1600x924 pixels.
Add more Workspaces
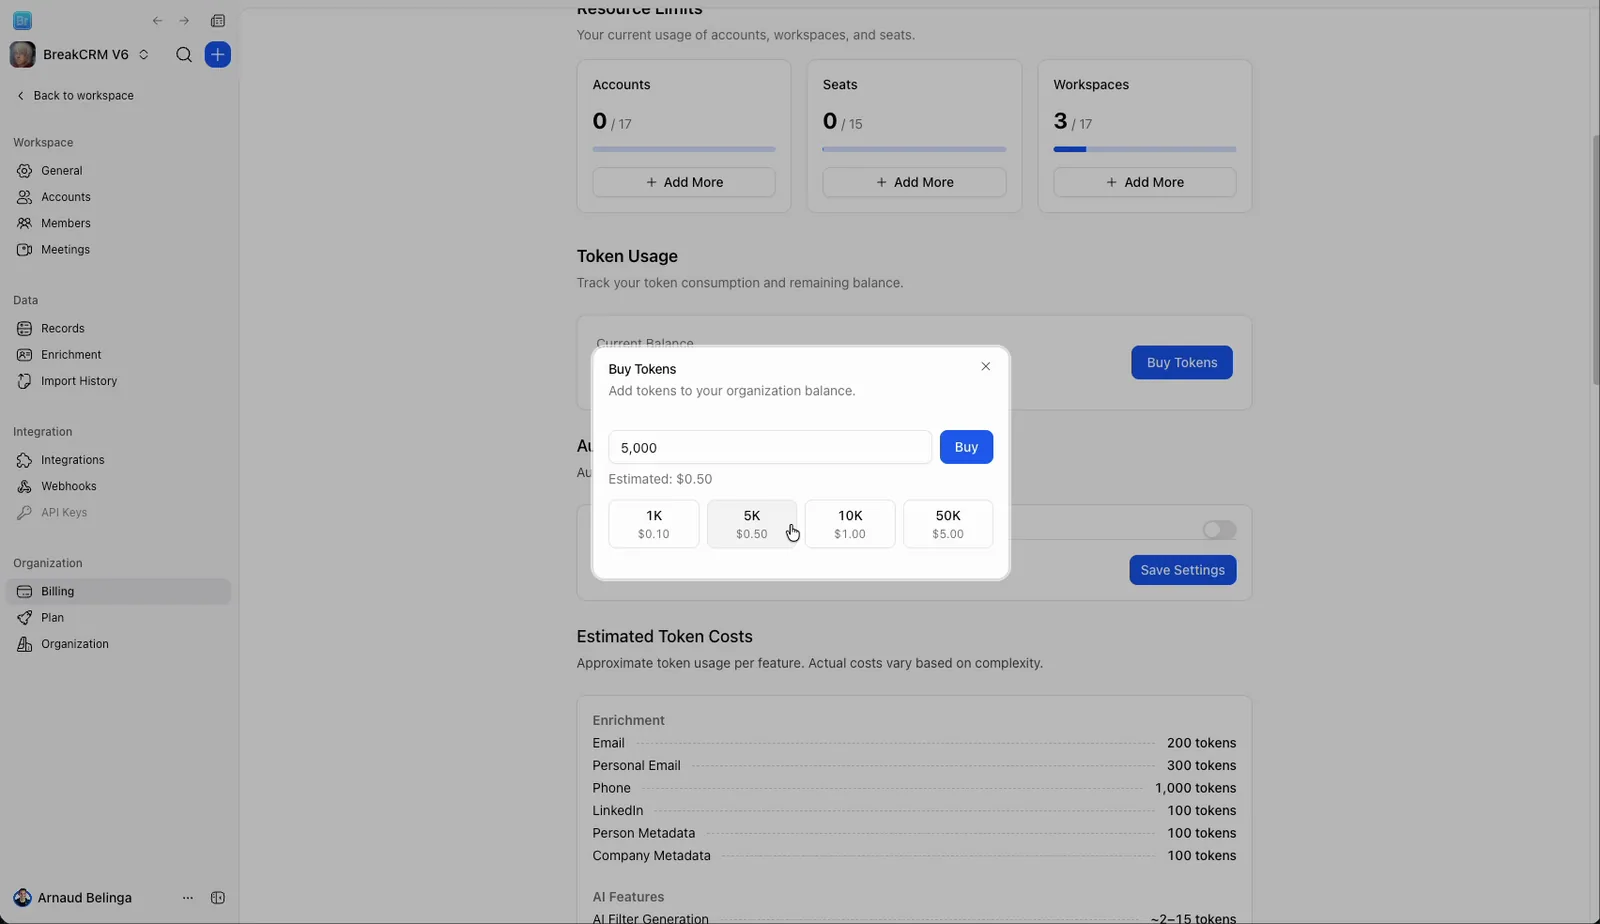1145,182
